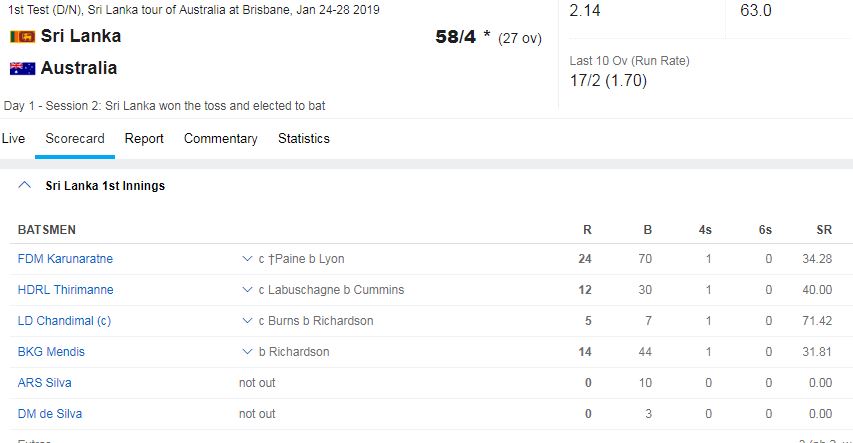The width and height of the screenshot is (853, 443).
Task: Click the Australia flag icon
Action: click(x=22, y=68)
